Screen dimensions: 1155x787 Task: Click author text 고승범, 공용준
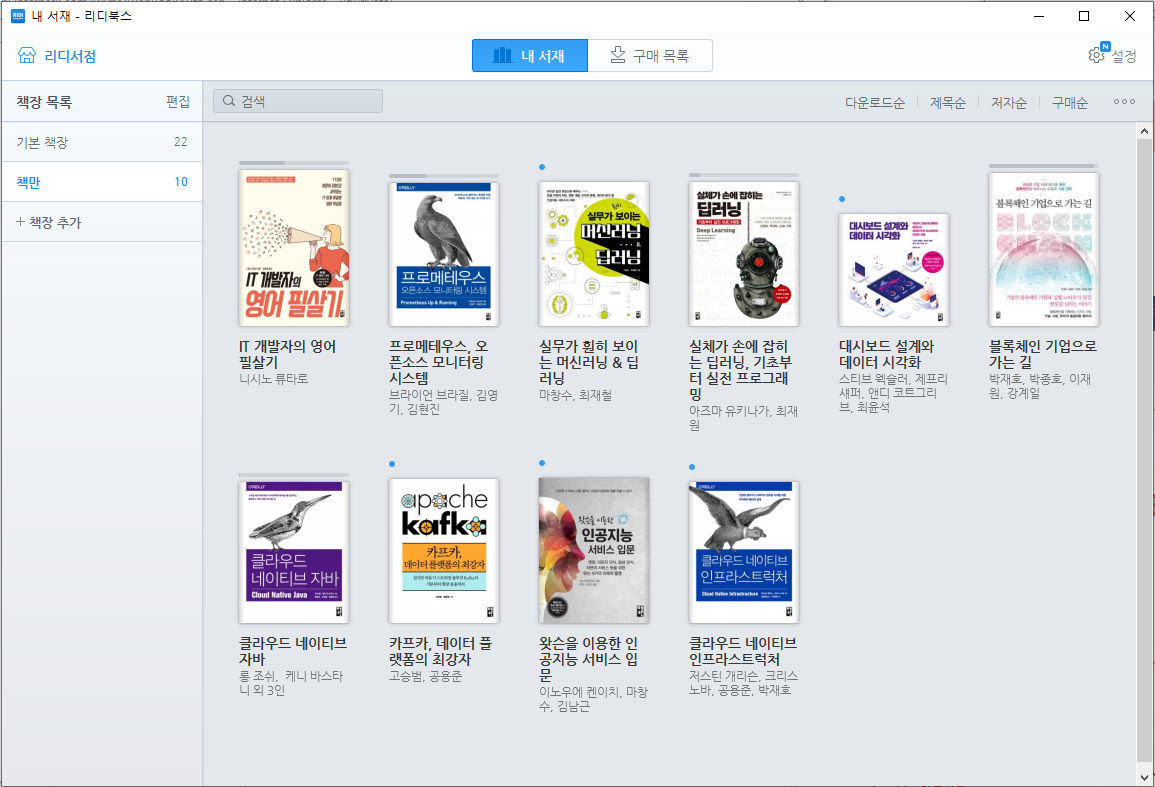coord(426,676)
